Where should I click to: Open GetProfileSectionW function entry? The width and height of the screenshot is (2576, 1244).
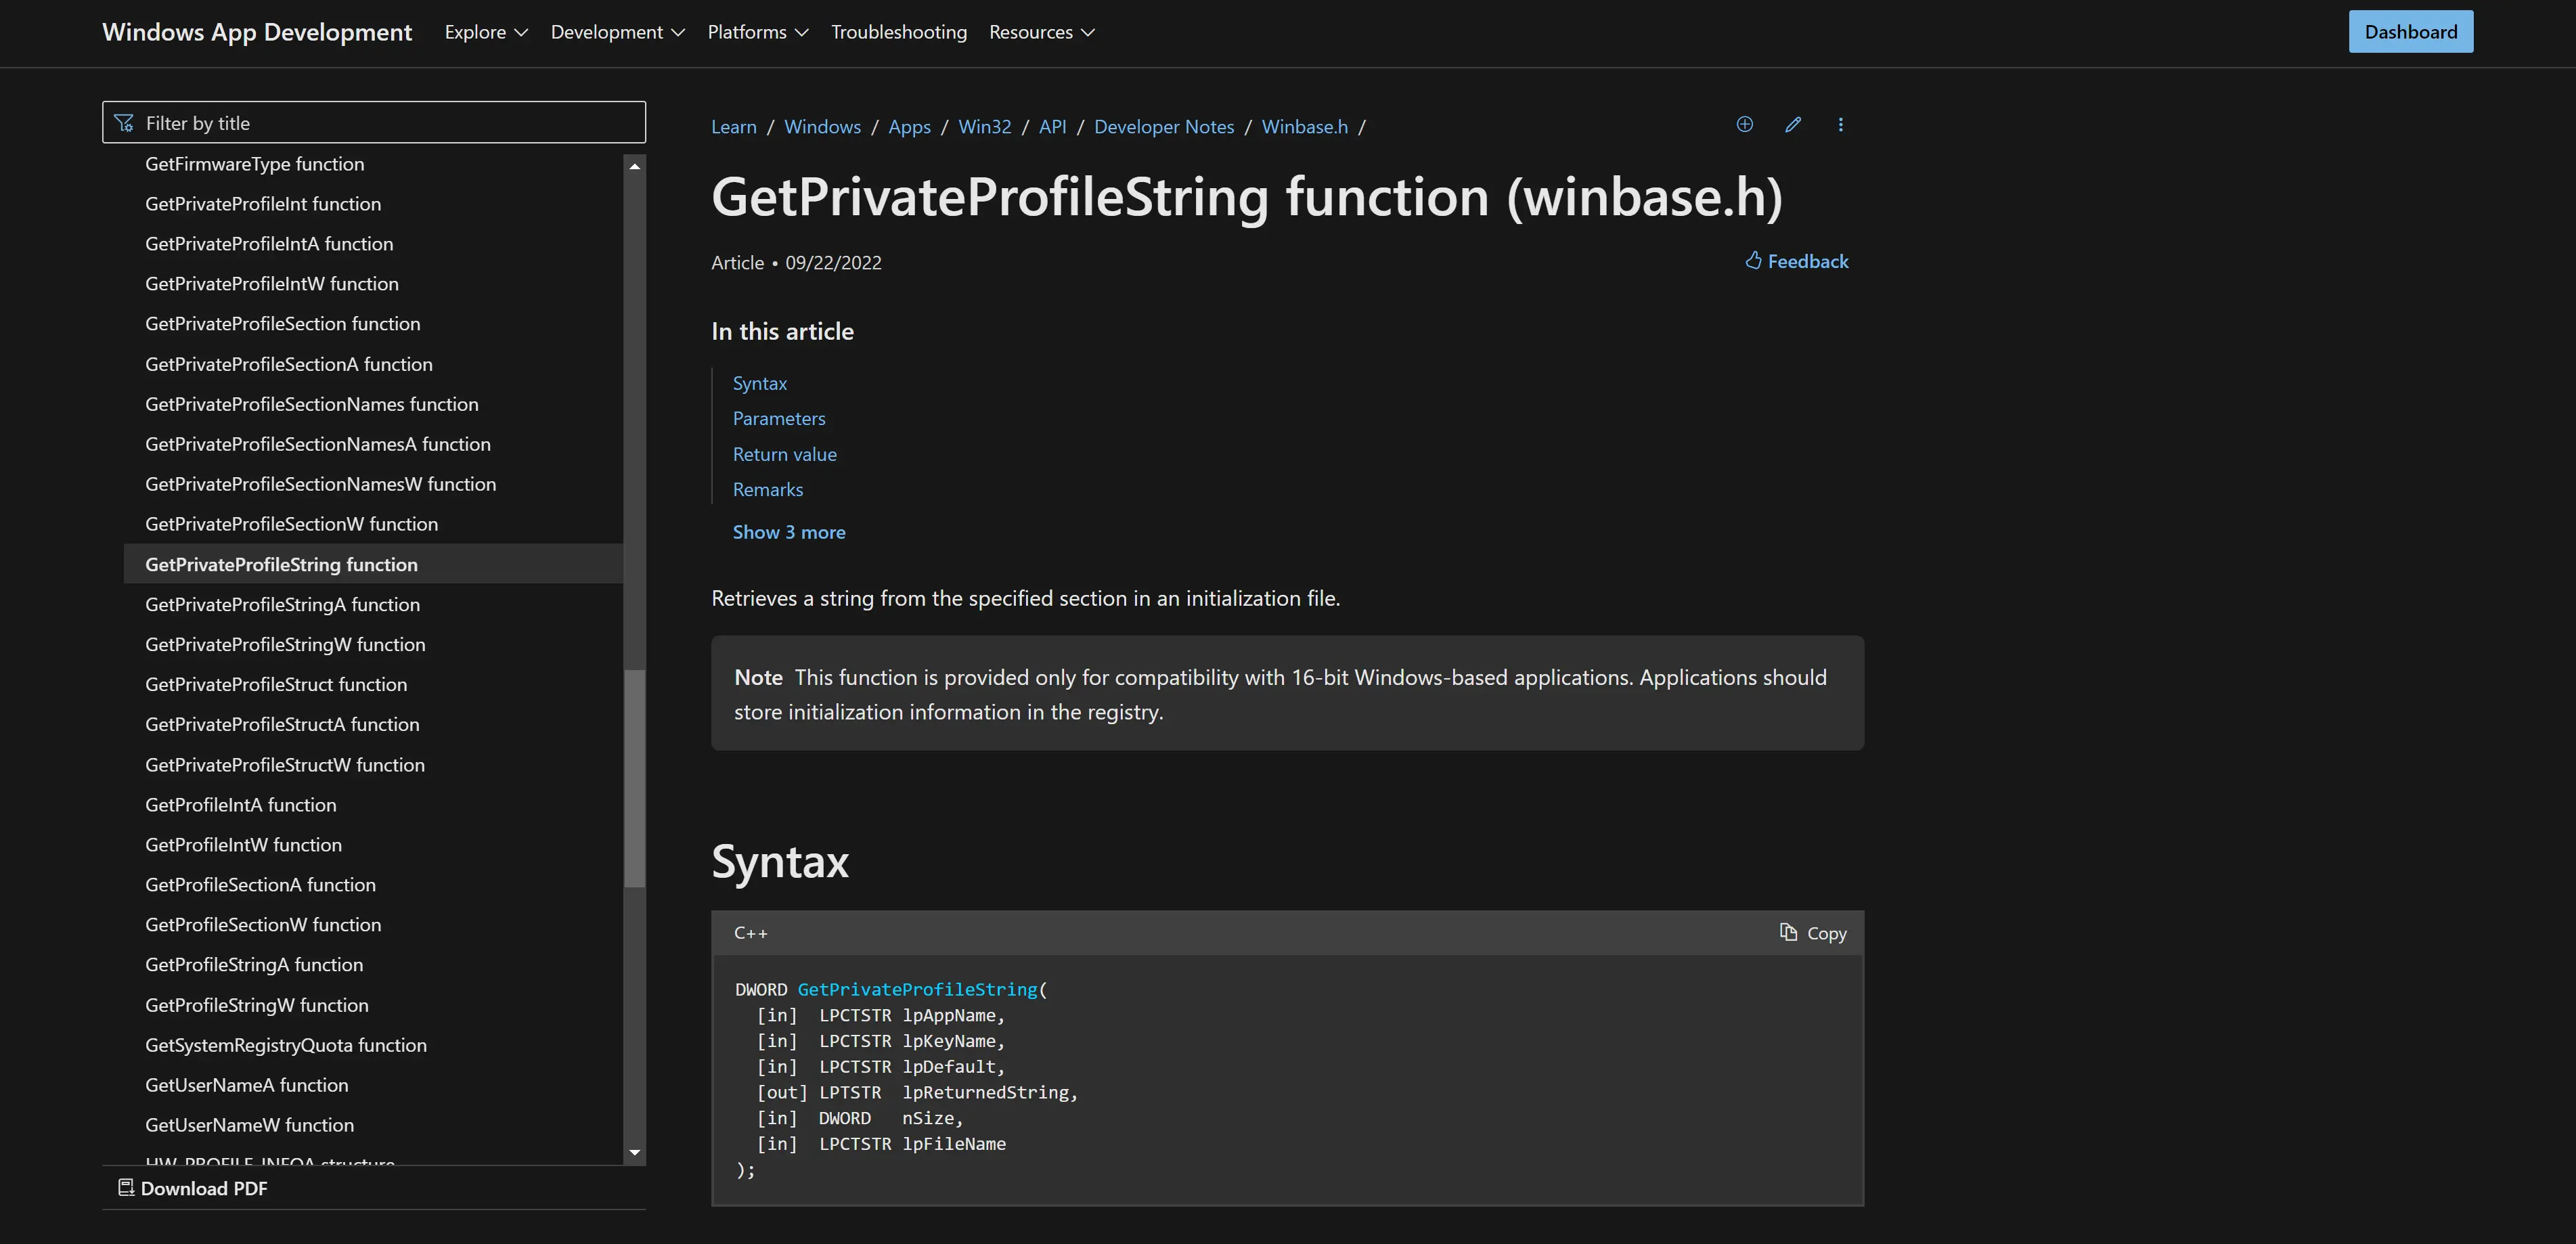[263, 925]
